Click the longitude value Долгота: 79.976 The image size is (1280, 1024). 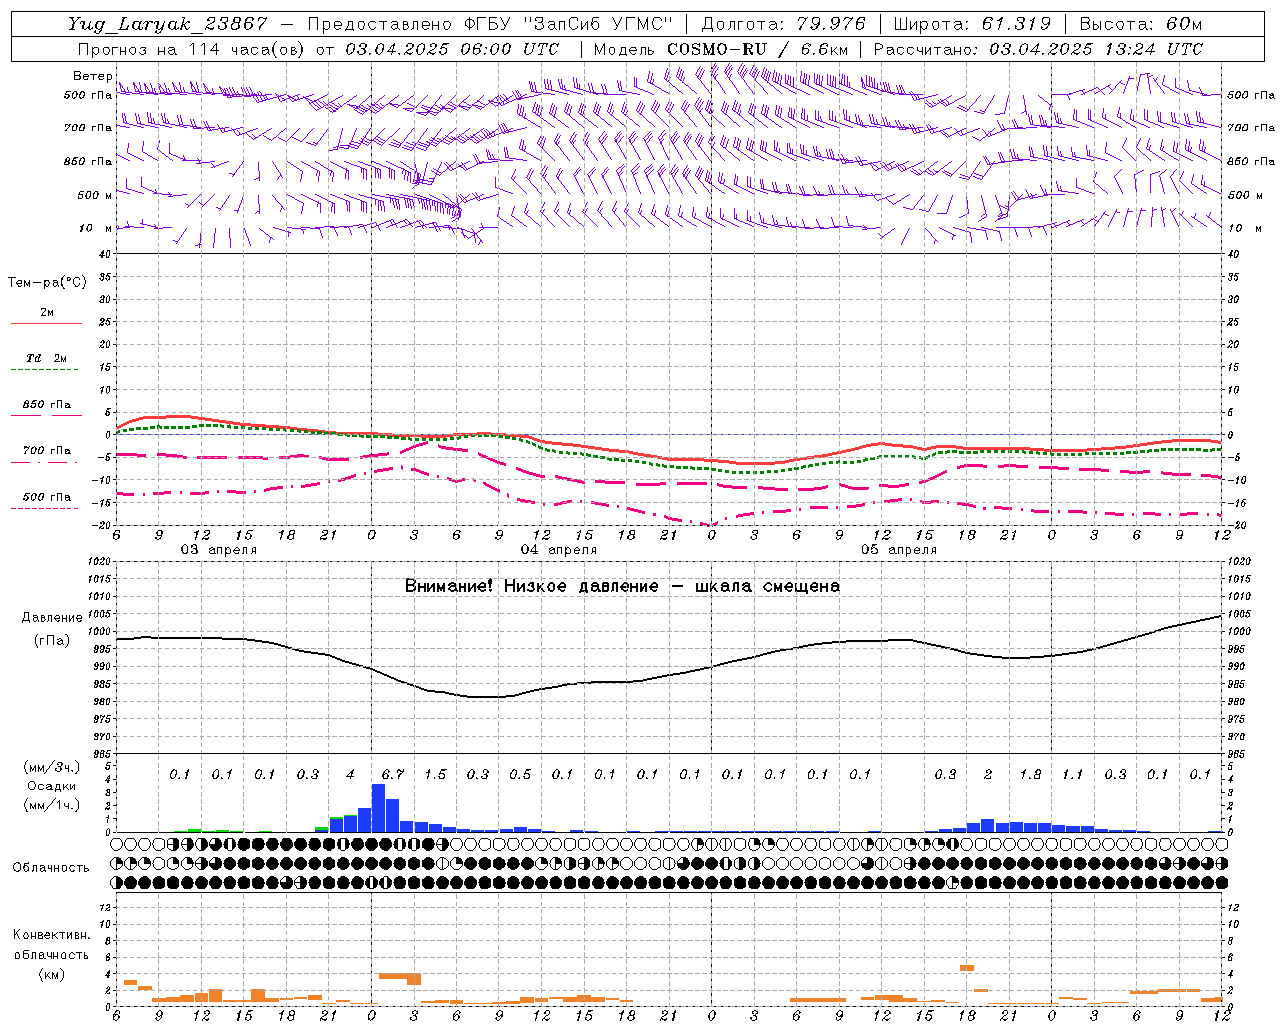click(x=783, y=24)
